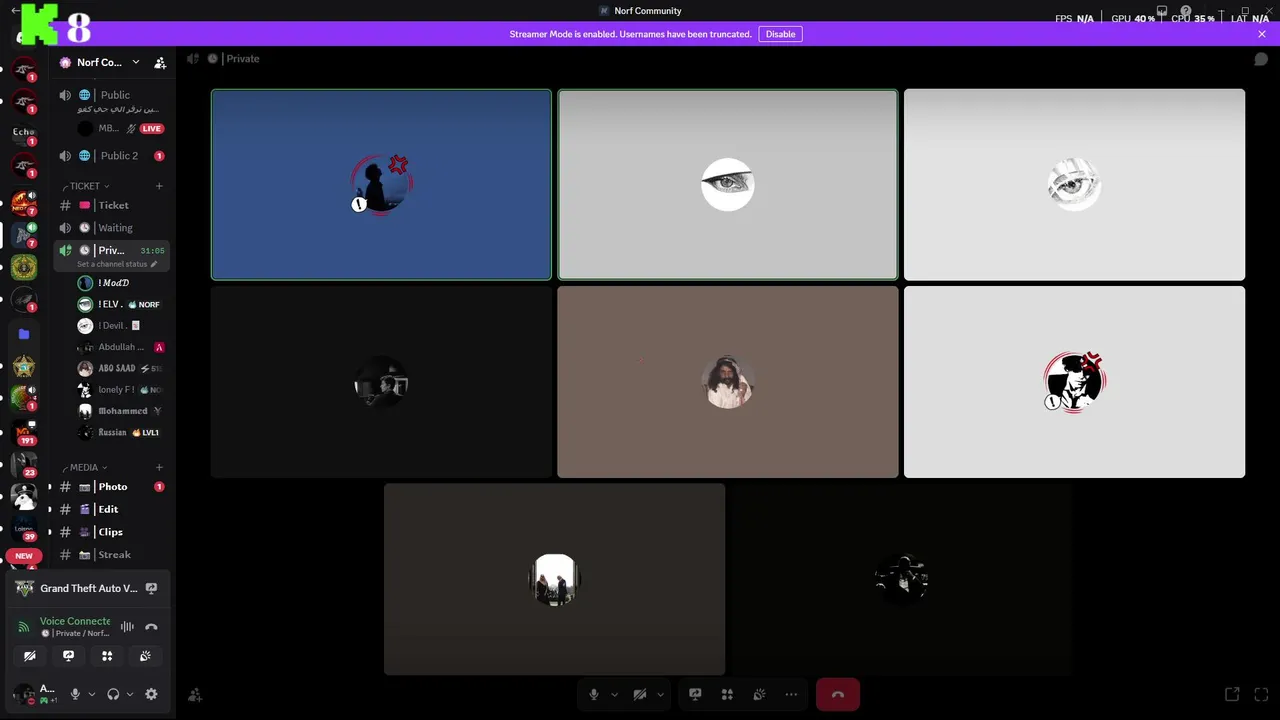The height and width of the screenshot is (720, 1280).
Task: Open server with 39 notifications badge
Action: [24, 528]
